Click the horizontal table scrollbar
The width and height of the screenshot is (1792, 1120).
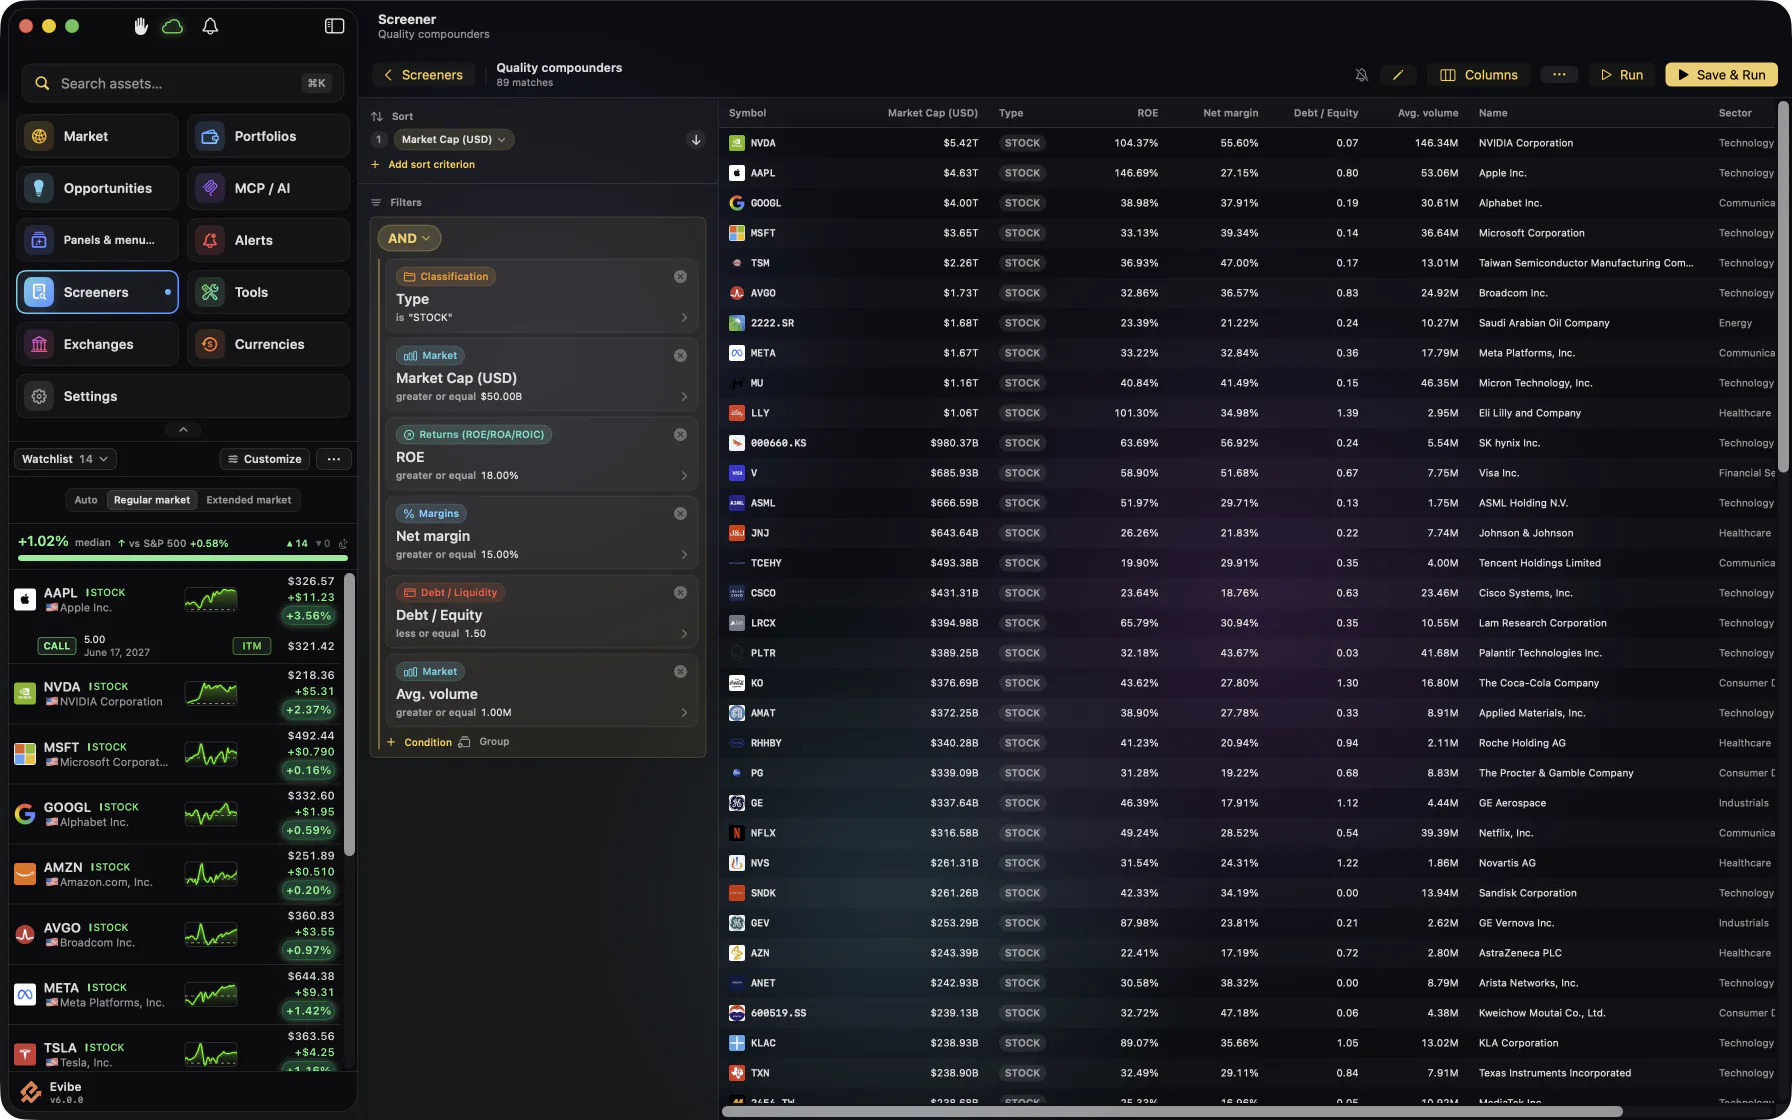[1172, 1111]
